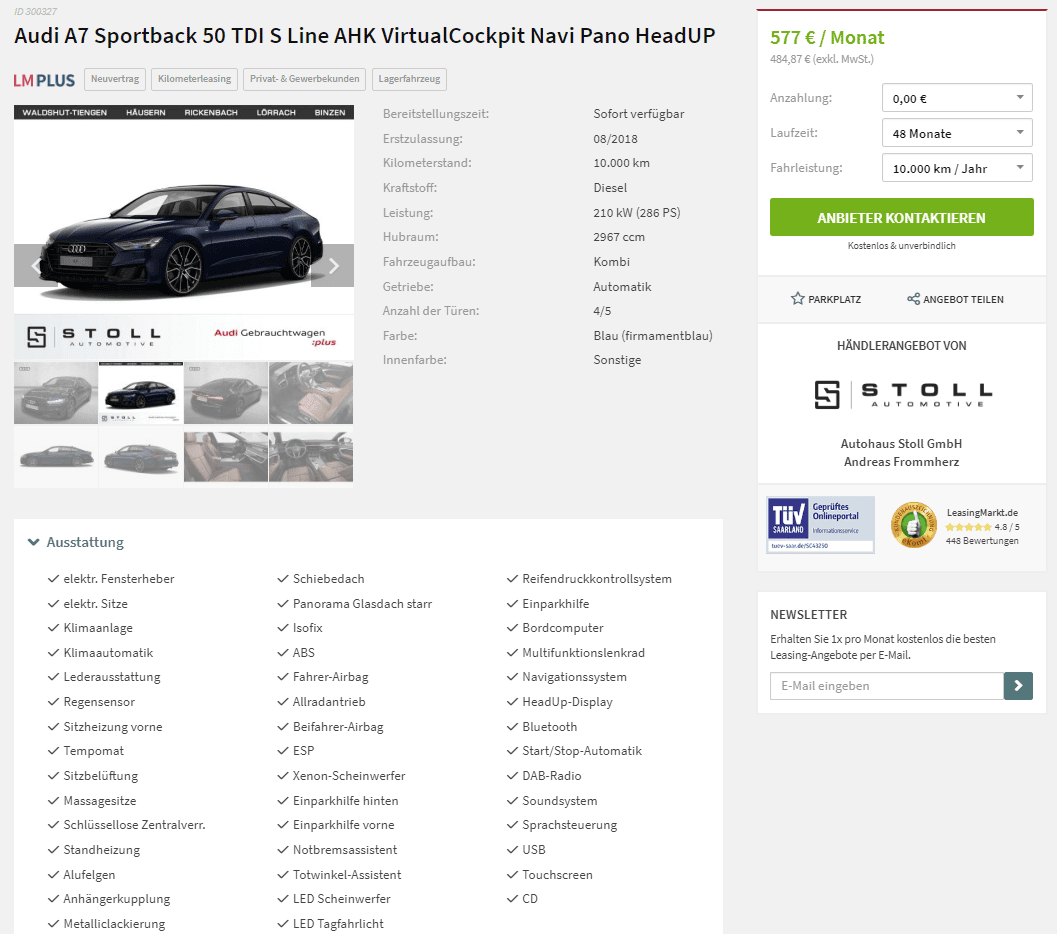Open the Anzahlung dropdown
The height and width of the screenshot is (934, 1057).
coord(957,98)
